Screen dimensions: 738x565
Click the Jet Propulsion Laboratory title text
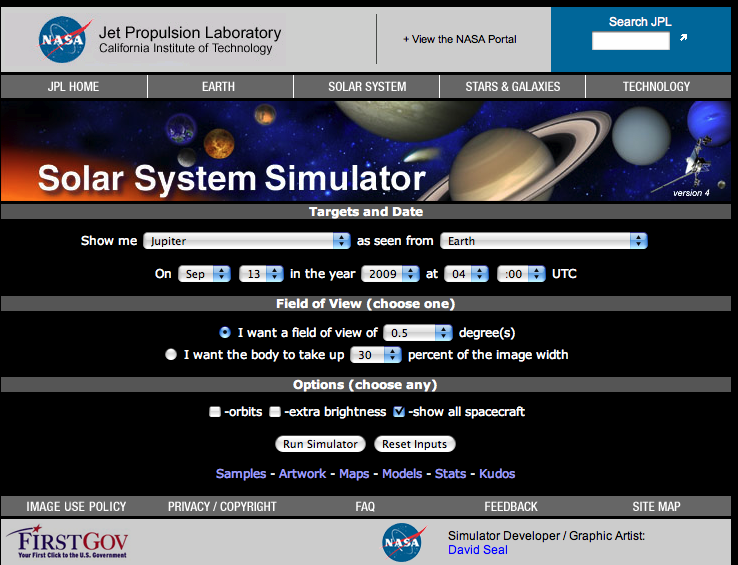(x=190, y=33)
